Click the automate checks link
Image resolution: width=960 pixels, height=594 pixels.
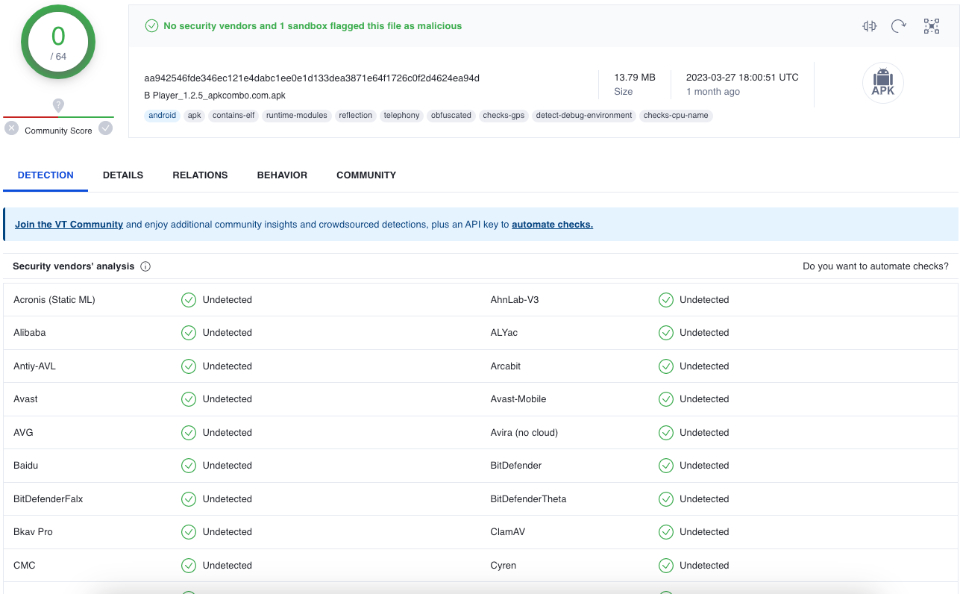(552, 225)
